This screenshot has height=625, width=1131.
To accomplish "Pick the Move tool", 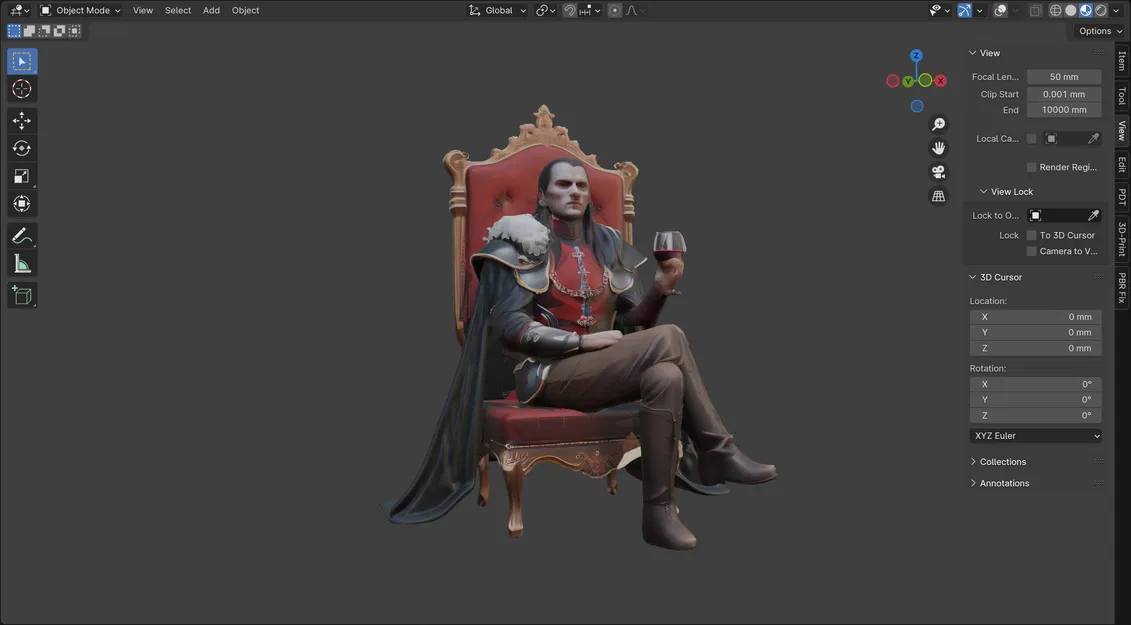I will pos(21,120).
